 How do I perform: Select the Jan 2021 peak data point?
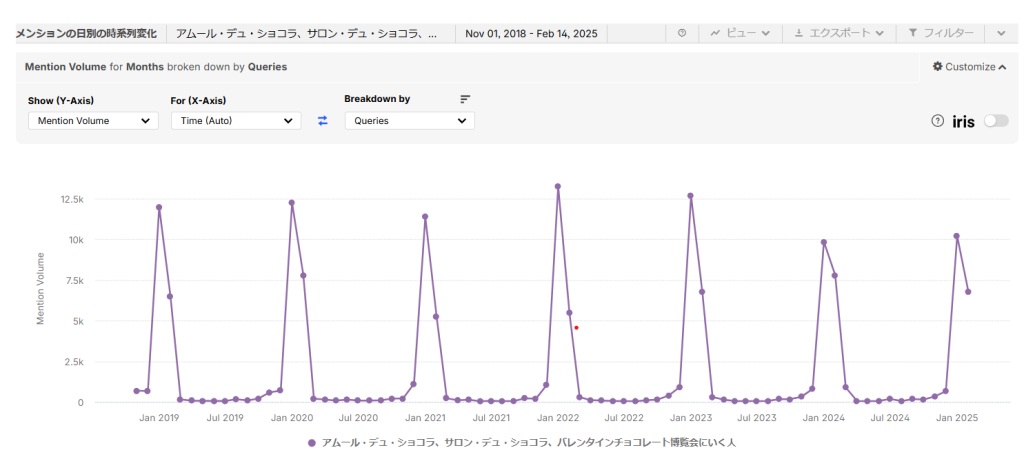[425, 216]
